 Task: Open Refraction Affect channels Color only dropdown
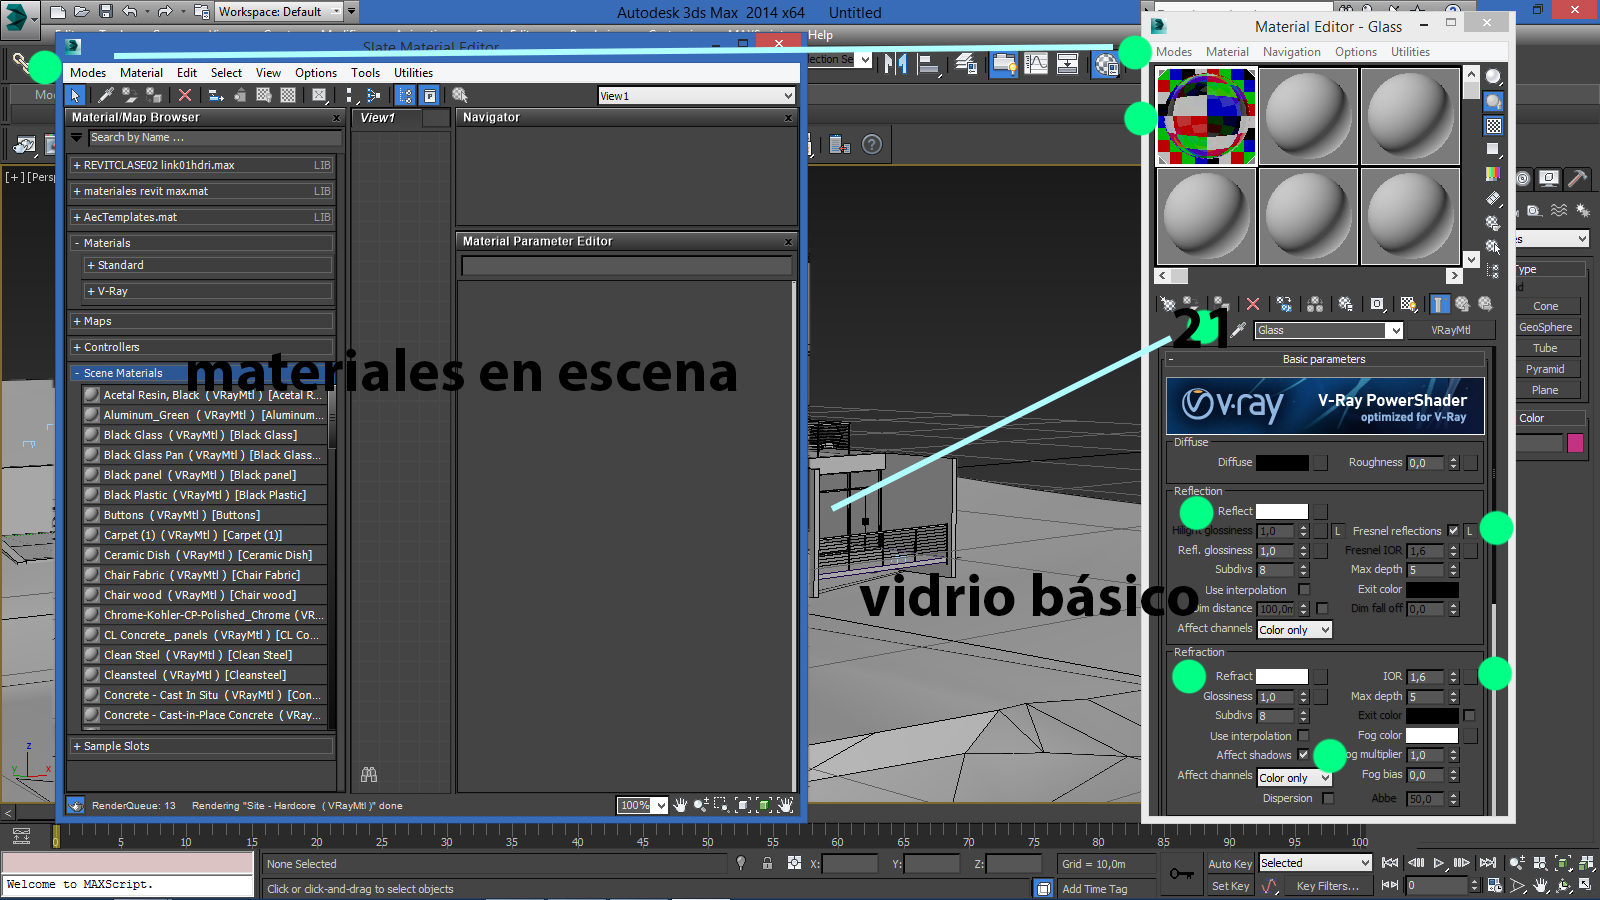tap(1295, 778)
